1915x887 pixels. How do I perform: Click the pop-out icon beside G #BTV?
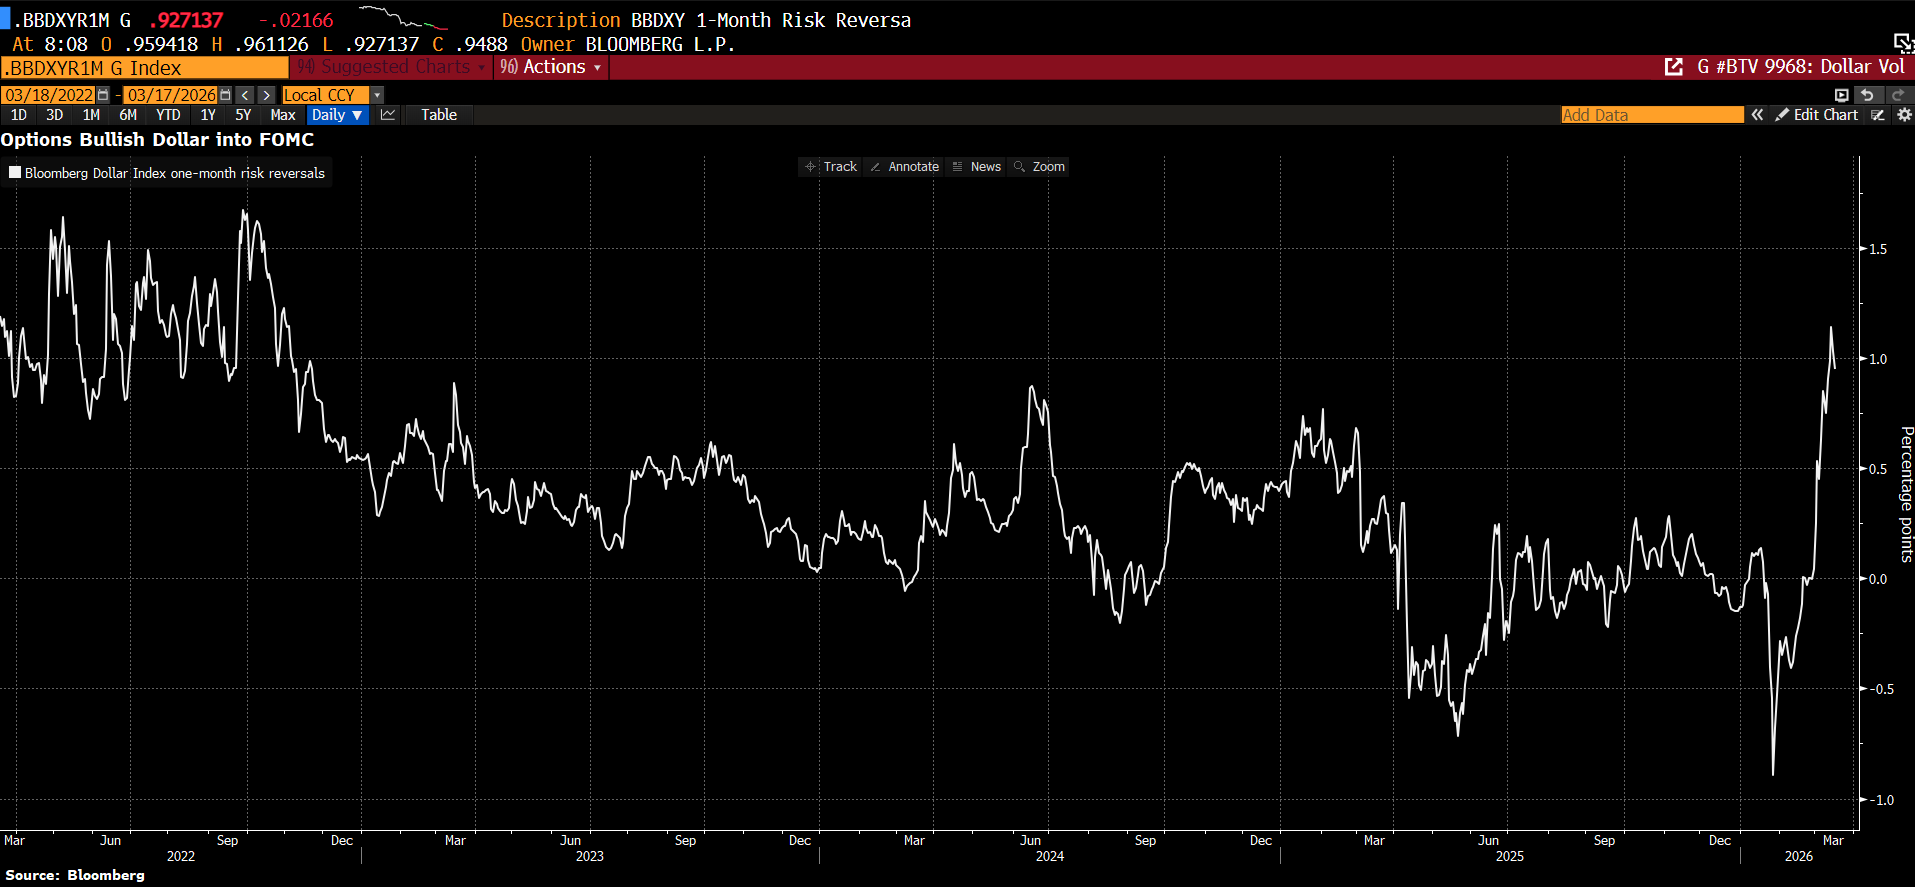coord(1673,67)
